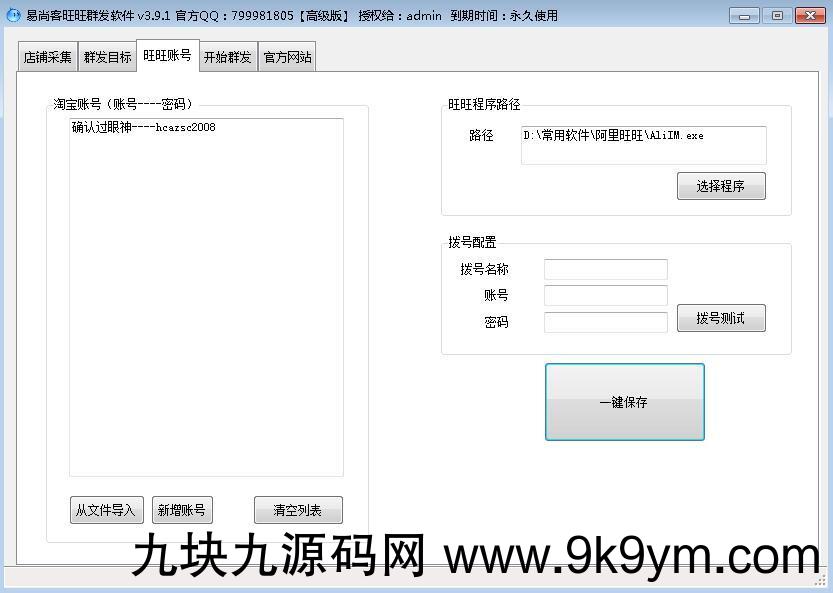Go to the 开始群发 tab

tap(227, 57)
